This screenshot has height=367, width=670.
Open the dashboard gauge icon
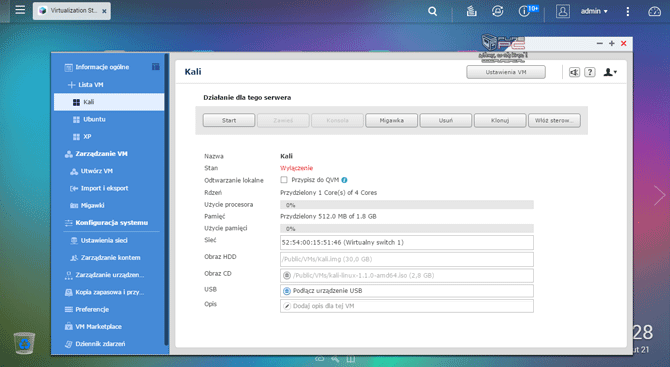(x=654, y=12)
